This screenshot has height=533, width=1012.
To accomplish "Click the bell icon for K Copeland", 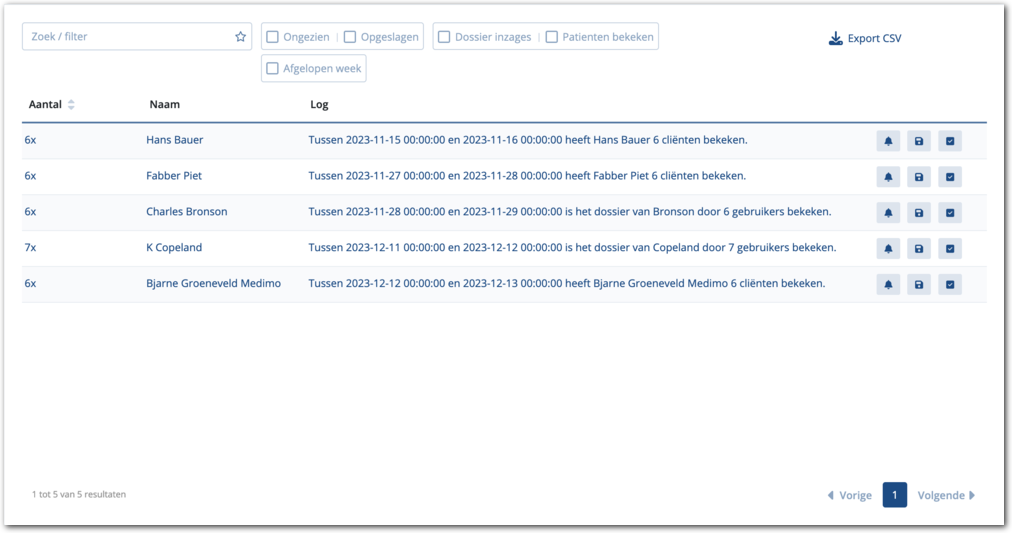I will (x=888, y=249).
